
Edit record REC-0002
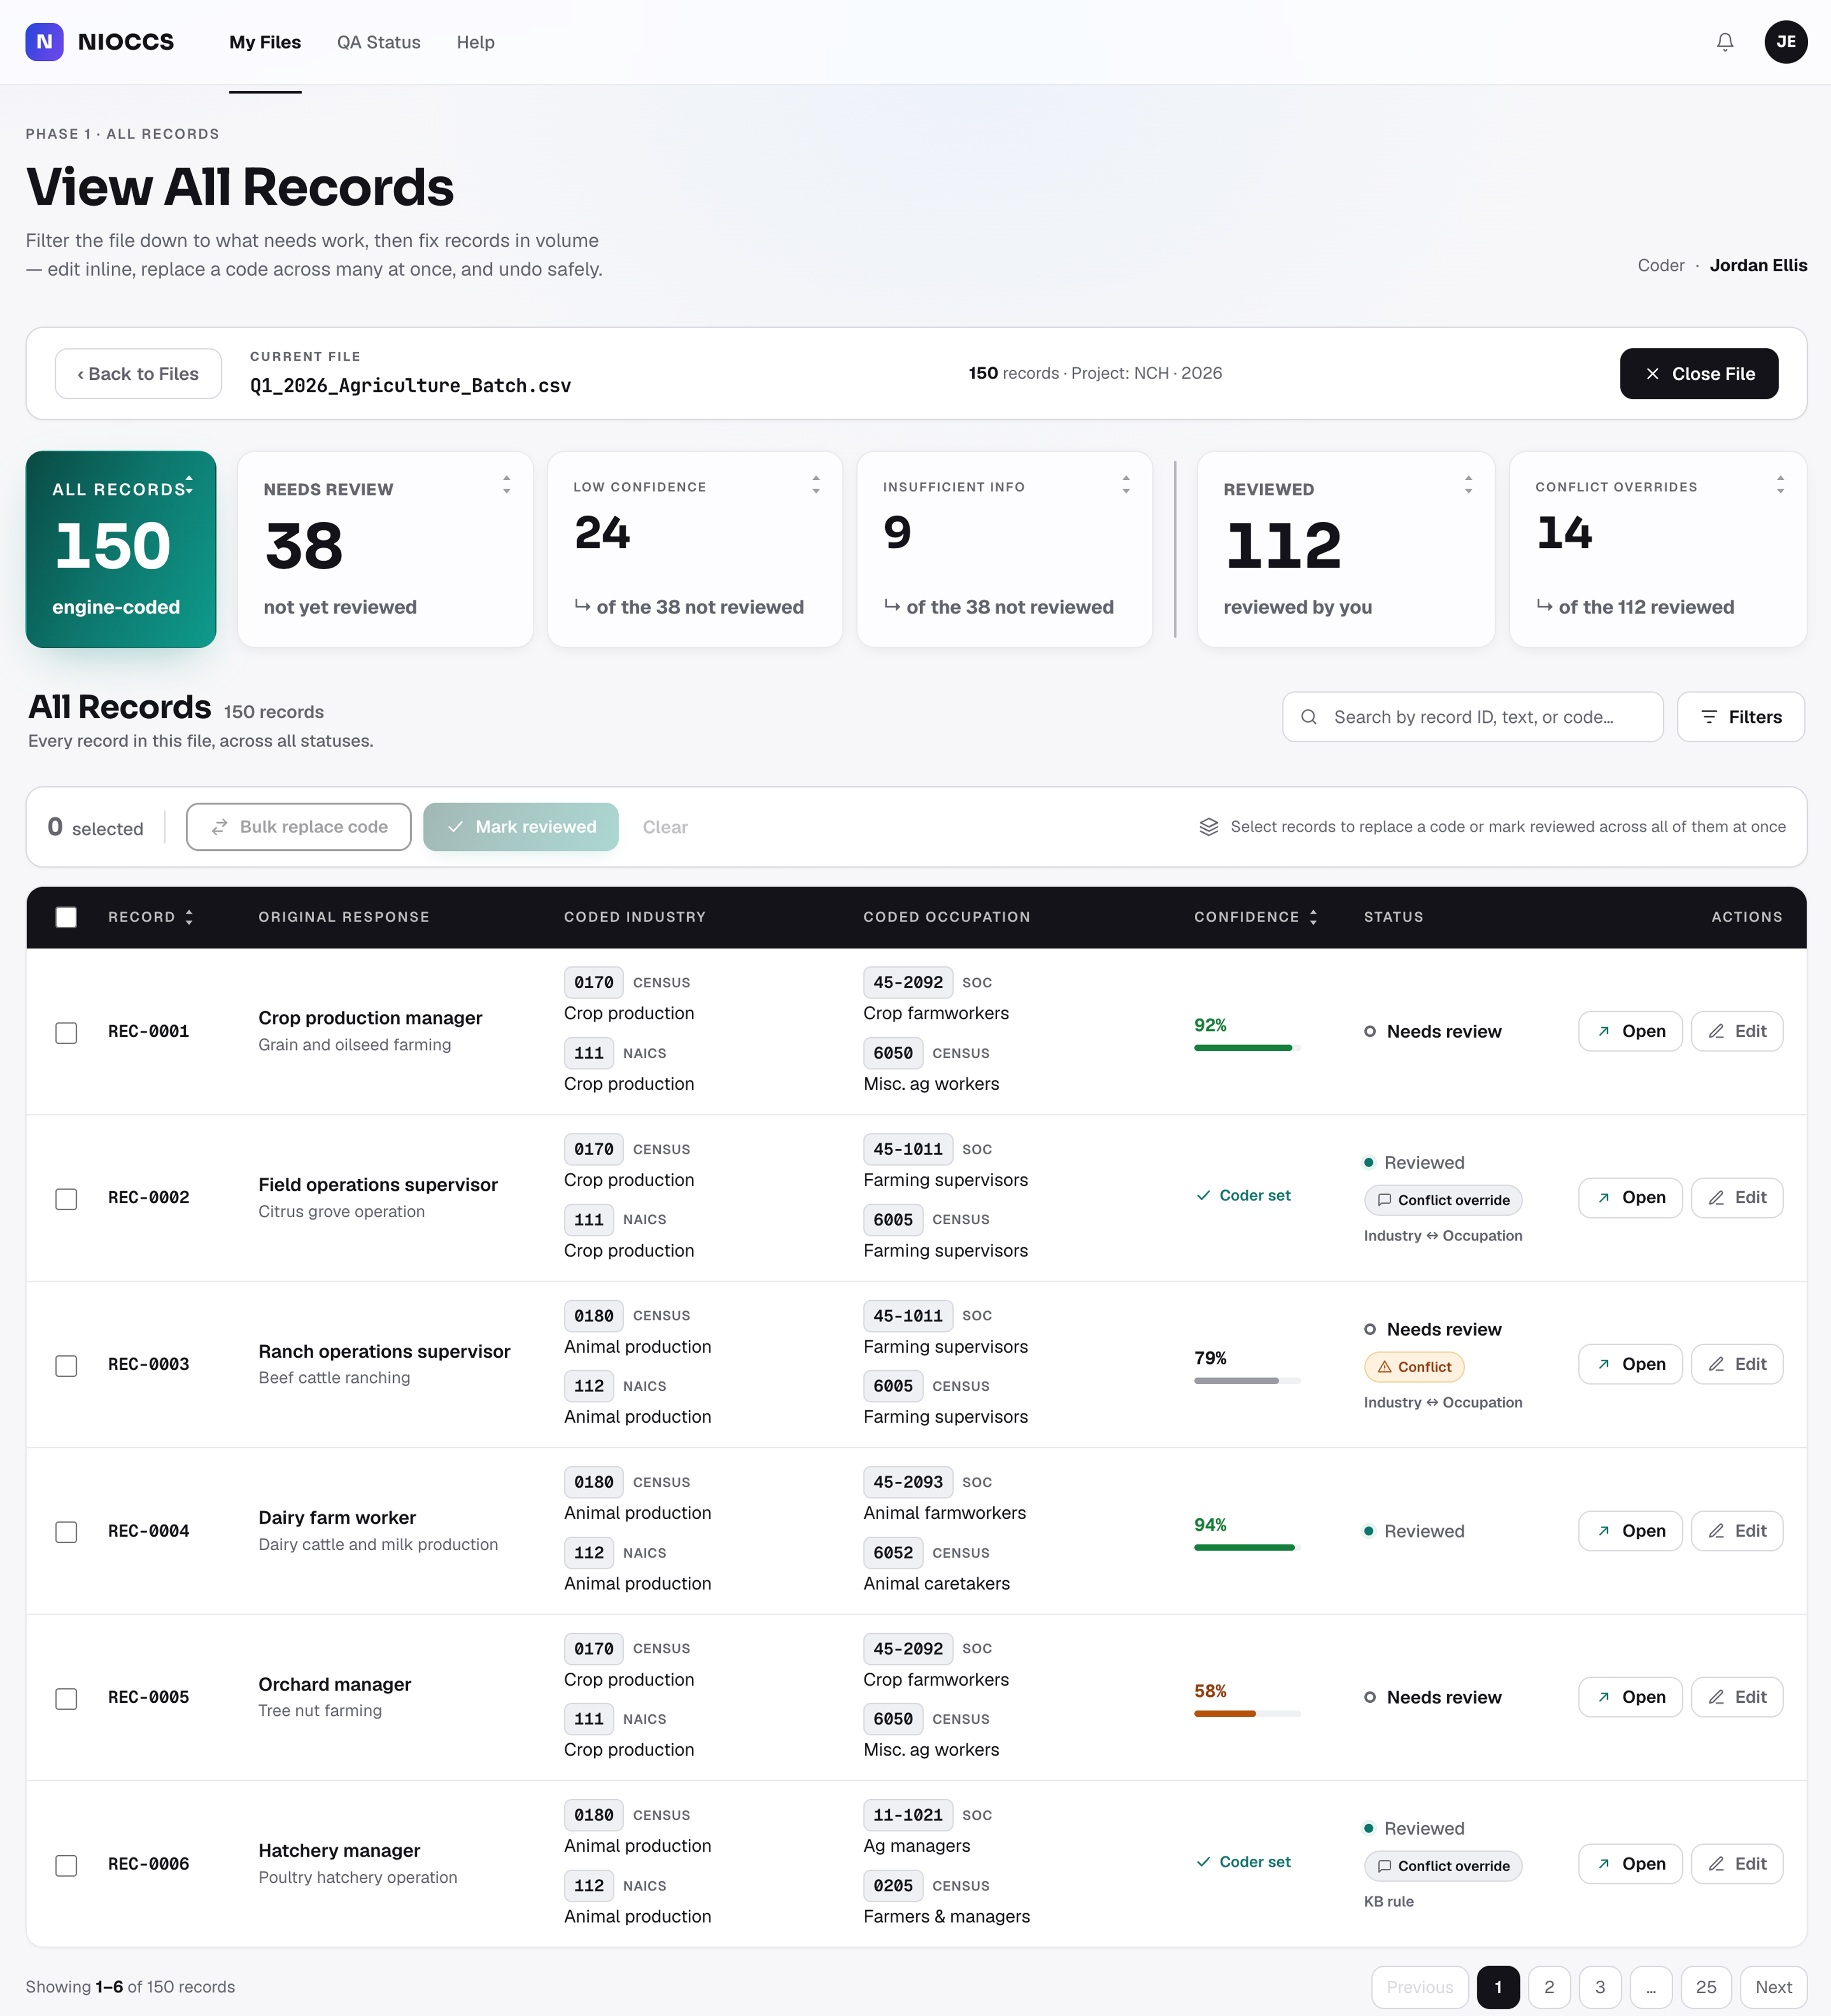point(1736,1198)
